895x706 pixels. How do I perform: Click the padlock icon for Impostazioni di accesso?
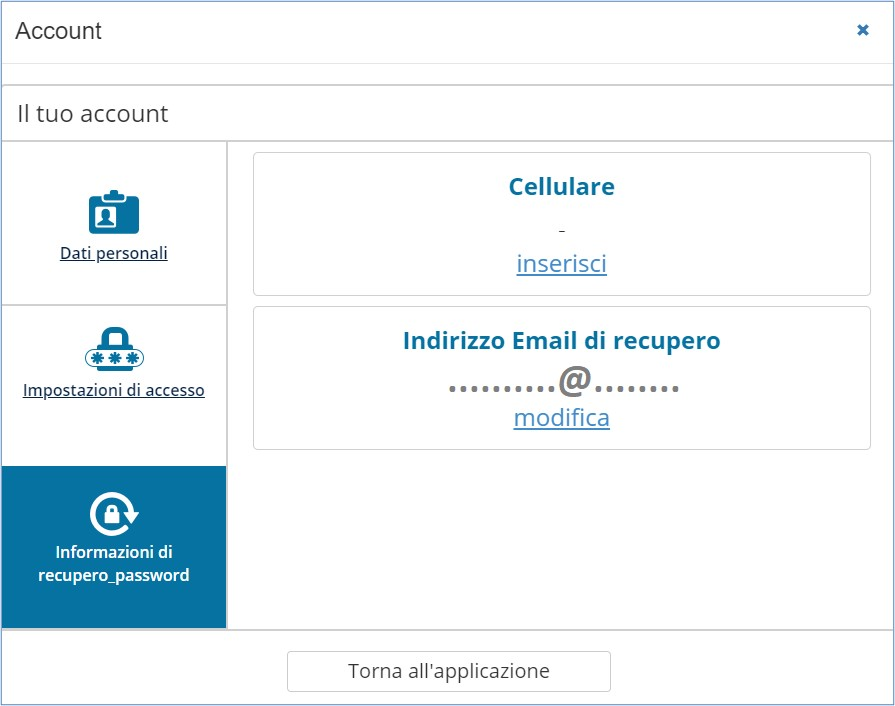click(114, 349)
